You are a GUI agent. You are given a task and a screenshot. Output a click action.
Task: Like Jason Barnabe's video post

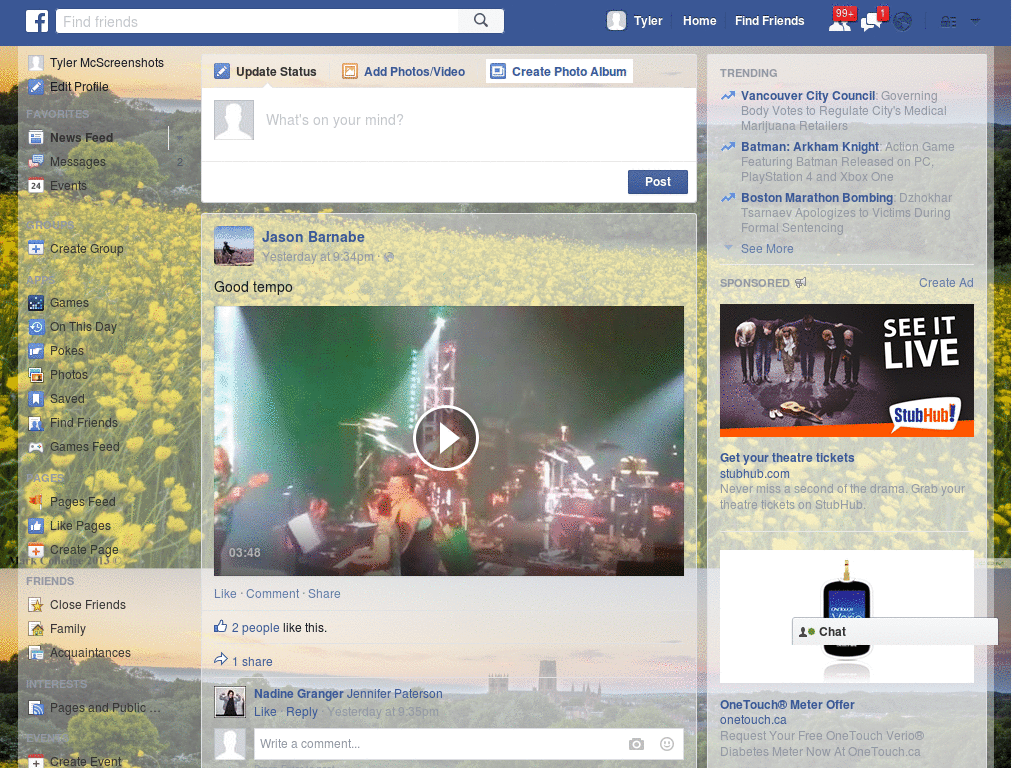tap(225, 594)
